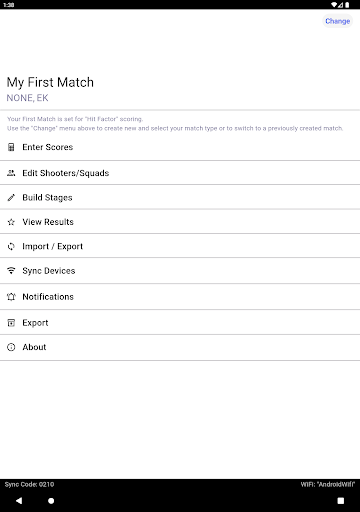Image resolution: width=360 pixels, height=512 pixels.
Task: Tap the archive icon beside Export
Action: (x=11, y=323)
